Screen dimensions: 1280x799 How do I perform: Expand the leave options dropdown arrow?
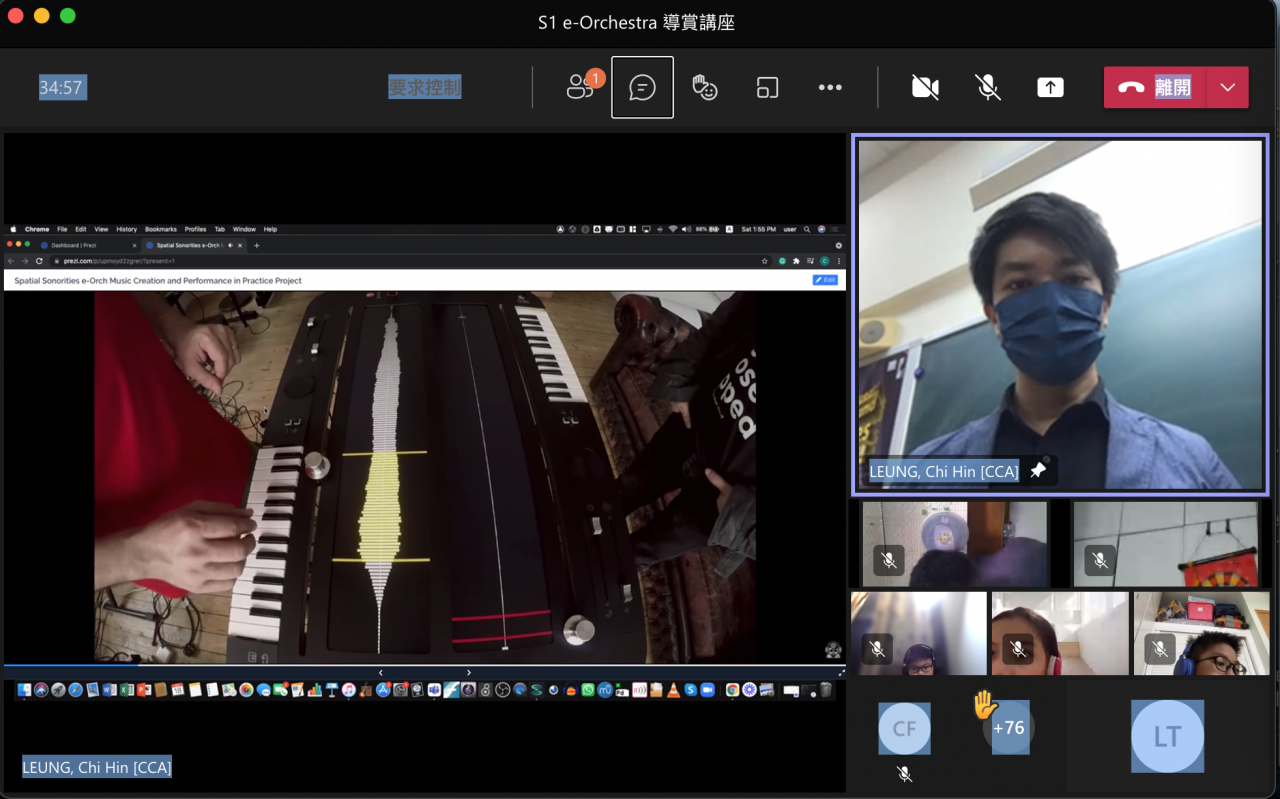pyautogui.click(x=1228, y=88)
